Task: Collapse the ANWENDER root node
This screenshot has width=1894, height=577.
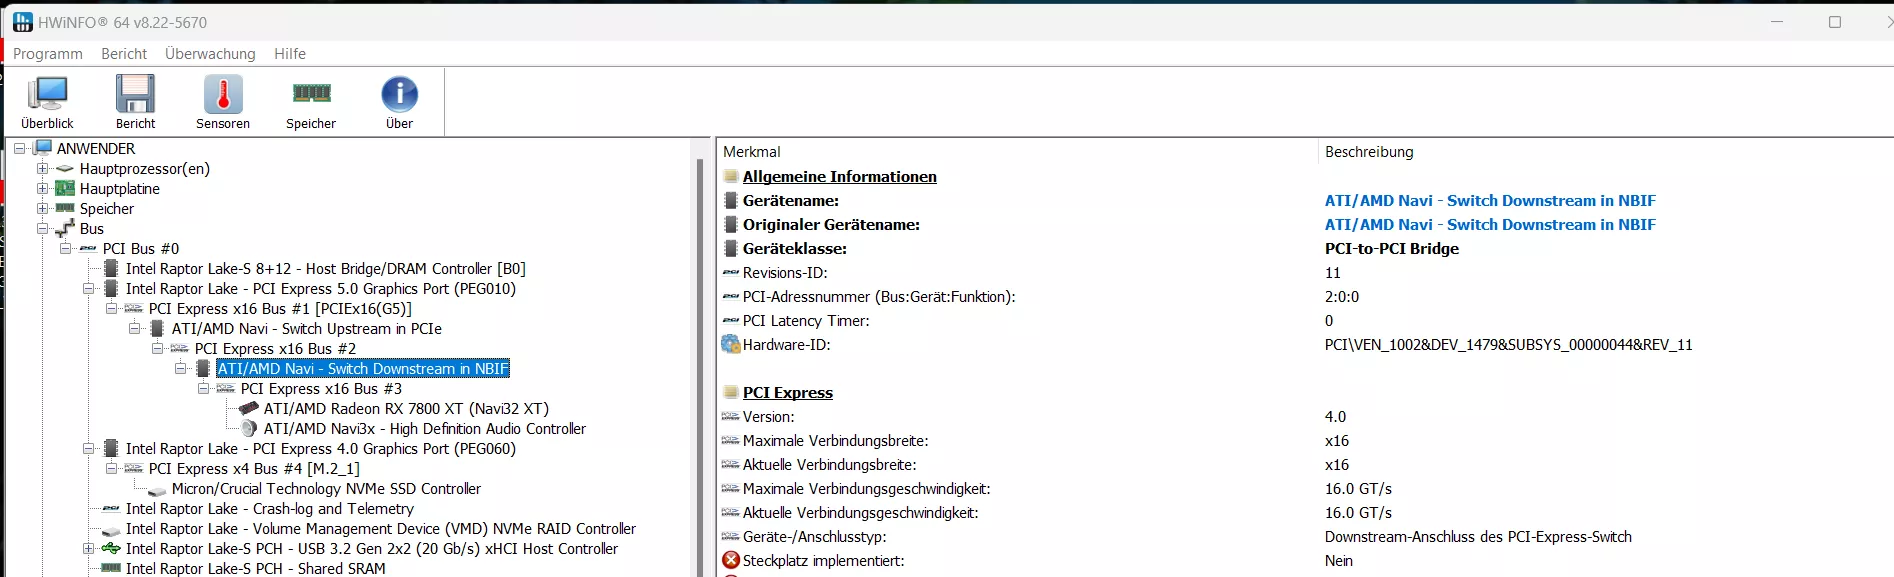Action: coord(19,148)
